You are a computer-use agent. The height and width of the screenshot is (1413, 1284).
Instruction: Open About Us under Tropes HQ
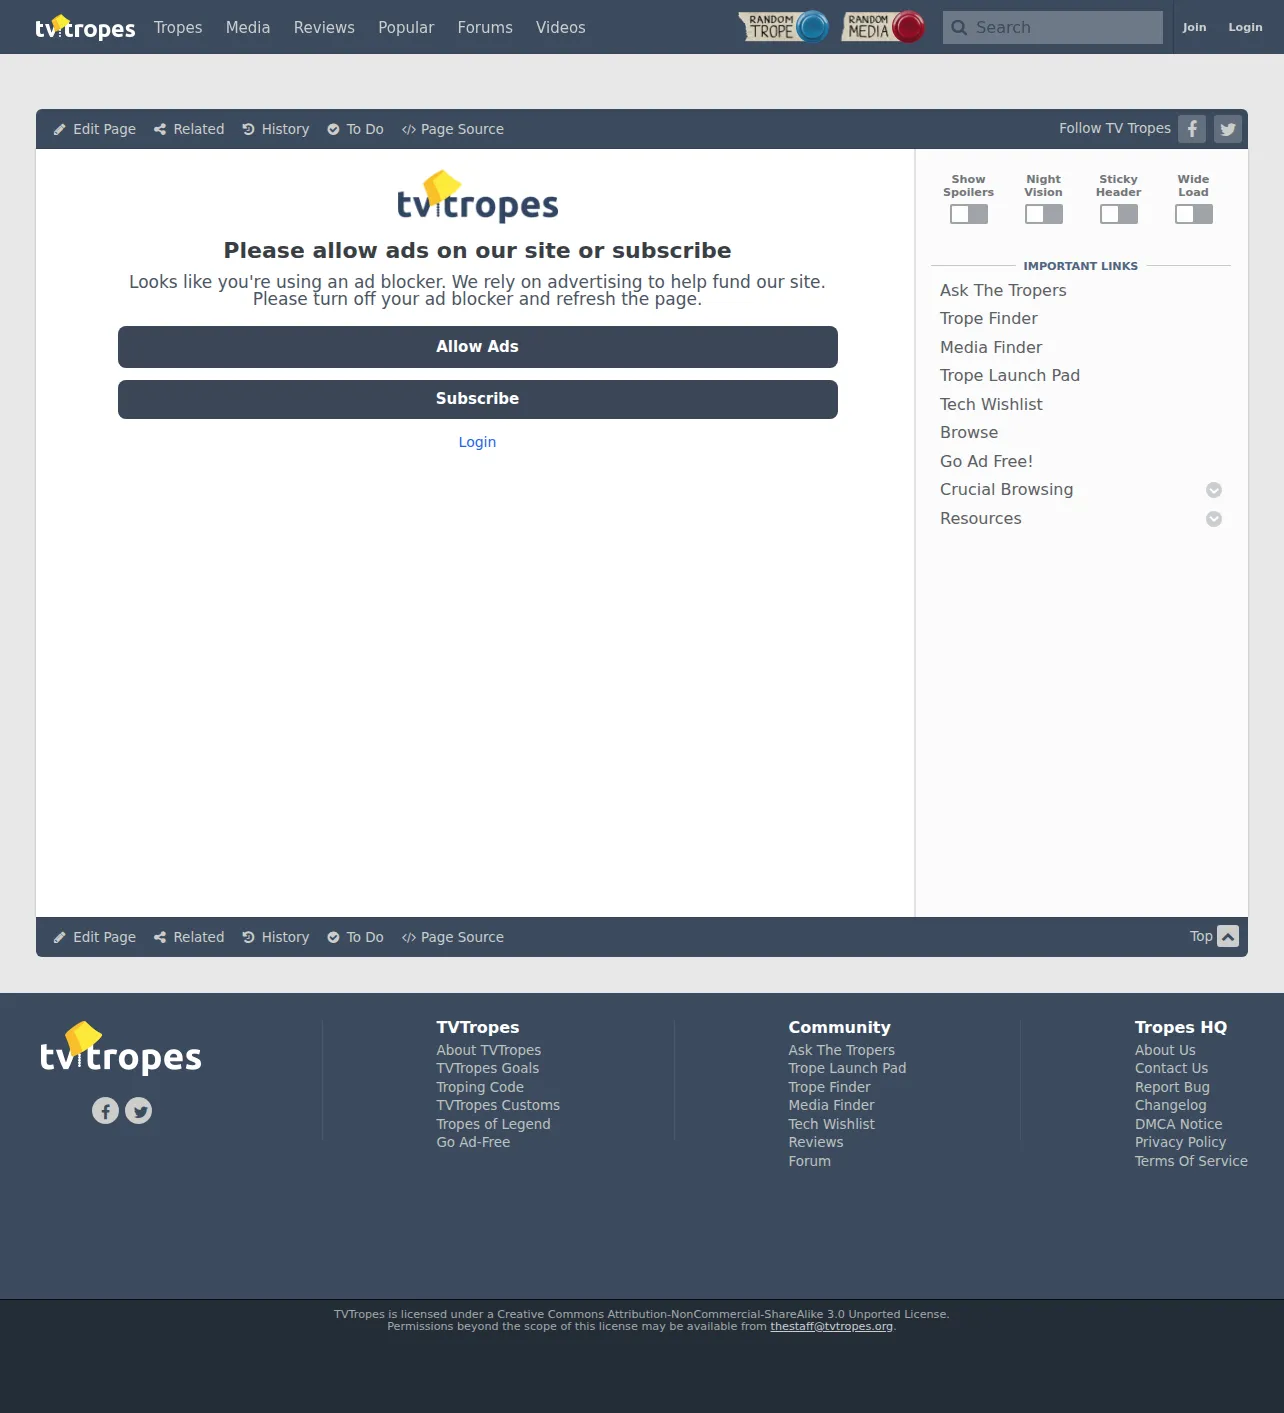click(1165, 1050)
